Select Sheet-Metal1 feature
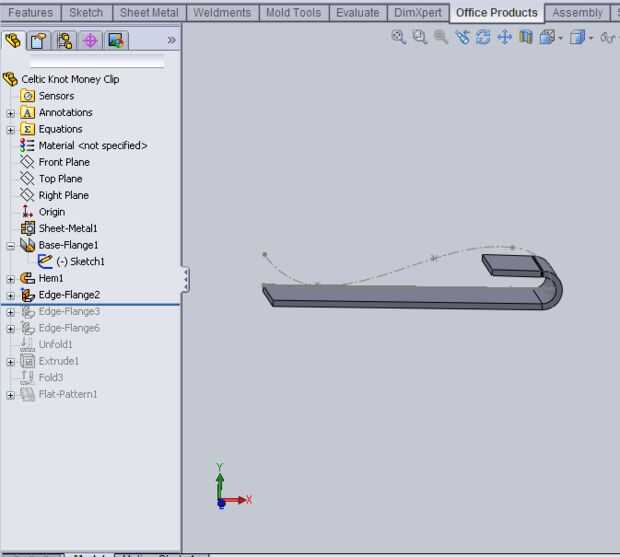 coord(68,228)
